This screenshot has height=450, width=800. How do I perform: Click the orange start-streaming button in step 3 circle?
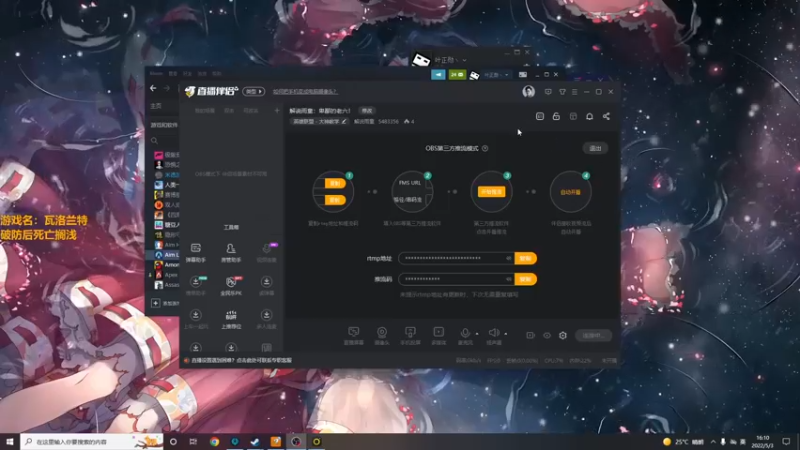[x=491, y=192]
